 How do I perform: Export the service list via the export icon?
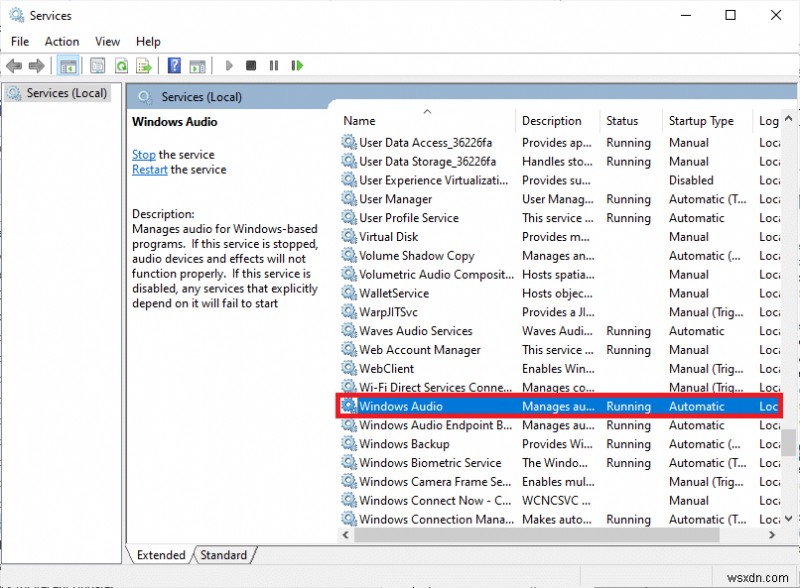pos(144,66)
